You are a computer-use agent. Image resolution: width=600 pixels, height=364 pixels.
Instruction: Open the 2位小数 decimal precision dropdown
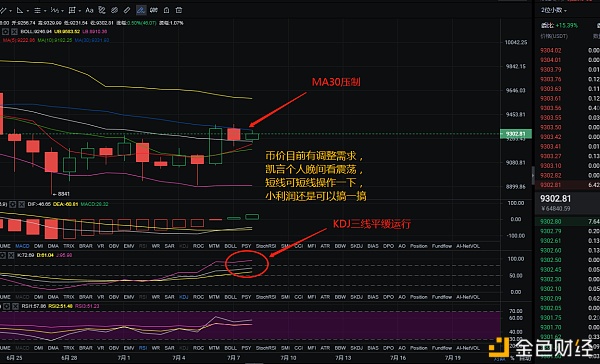(x=553, y=10)
